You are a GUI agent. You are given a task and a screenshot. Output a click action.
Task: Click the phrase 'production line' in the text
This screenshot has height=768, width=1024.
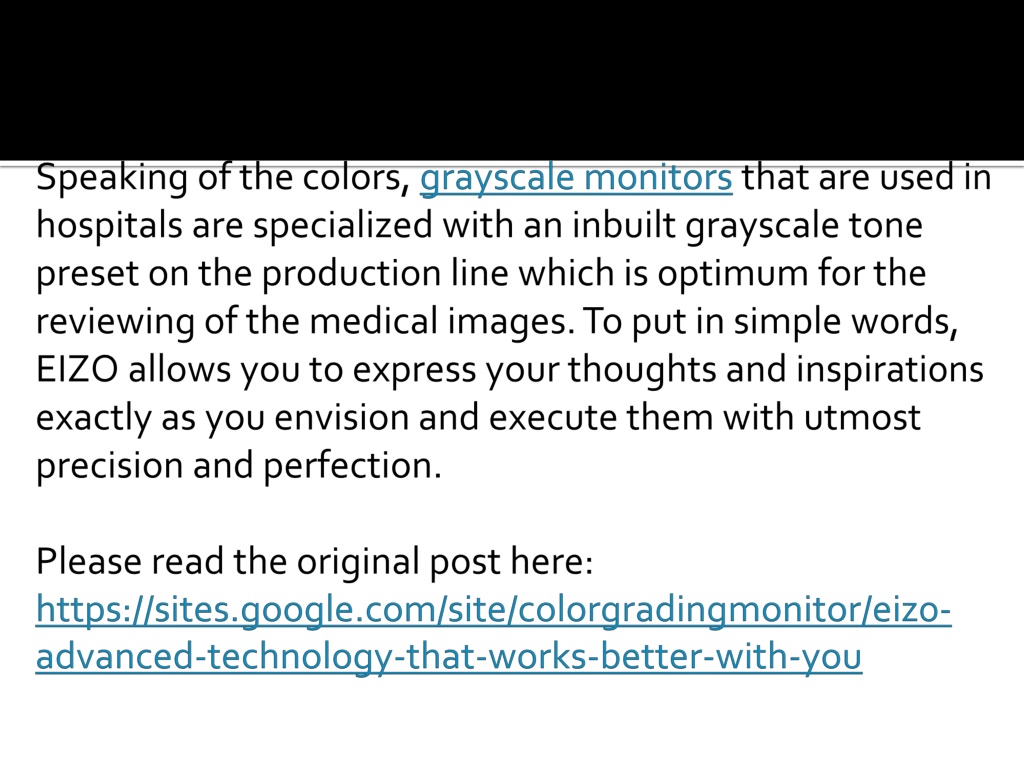tap(385, 274)
